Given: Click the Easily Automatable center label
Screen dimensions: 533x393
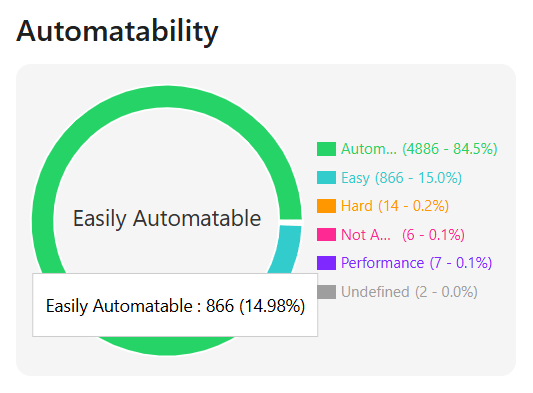Looking at the screenshot, I should tap(167, 218).
